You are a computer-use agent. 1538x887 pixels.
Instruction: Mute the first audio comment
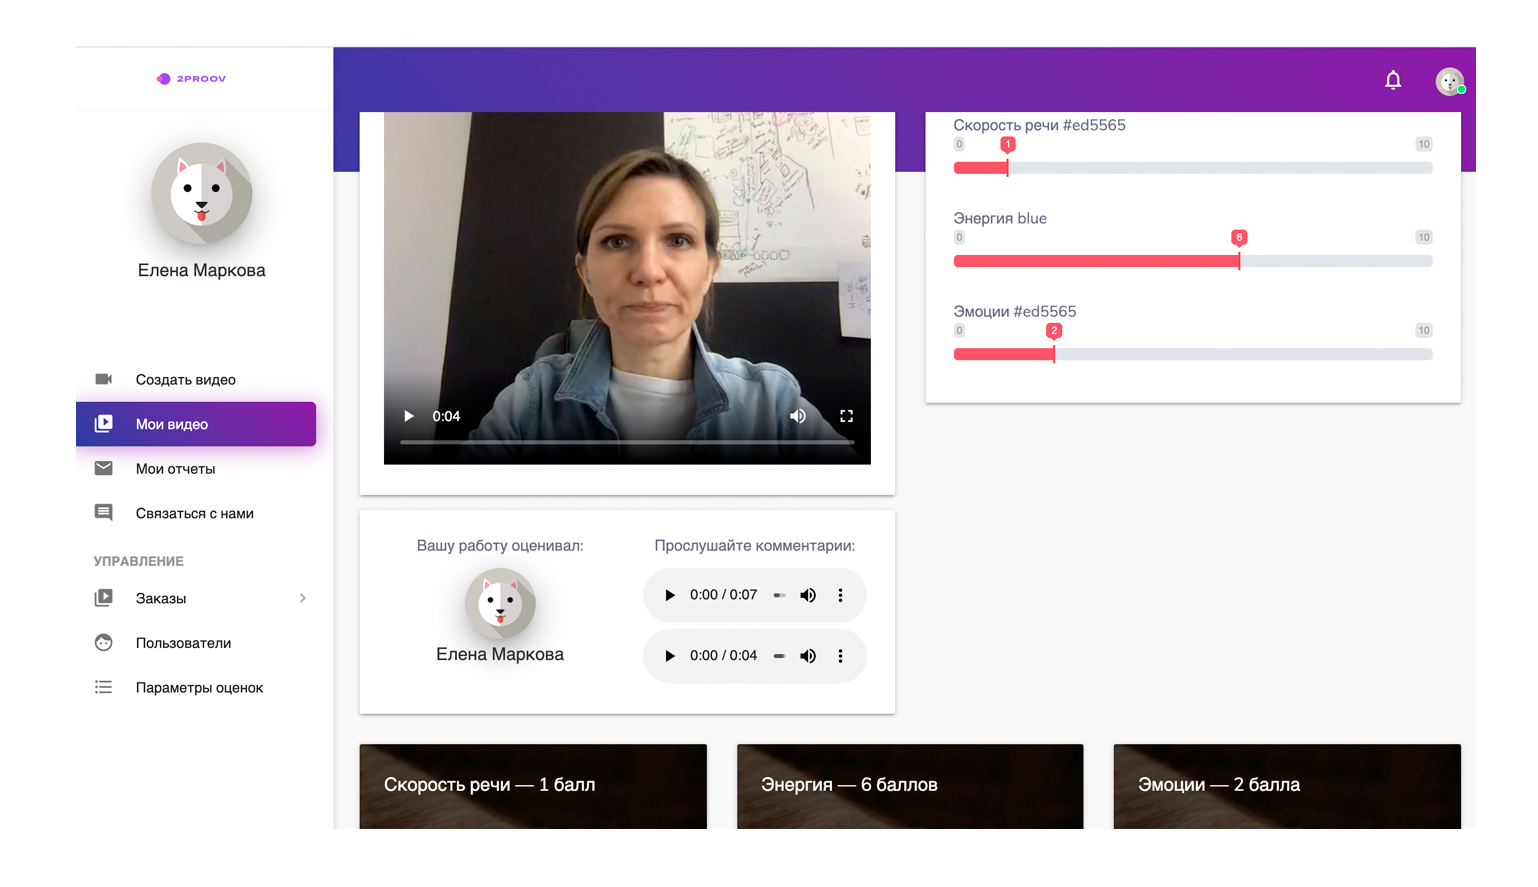(x=808, y=595)
